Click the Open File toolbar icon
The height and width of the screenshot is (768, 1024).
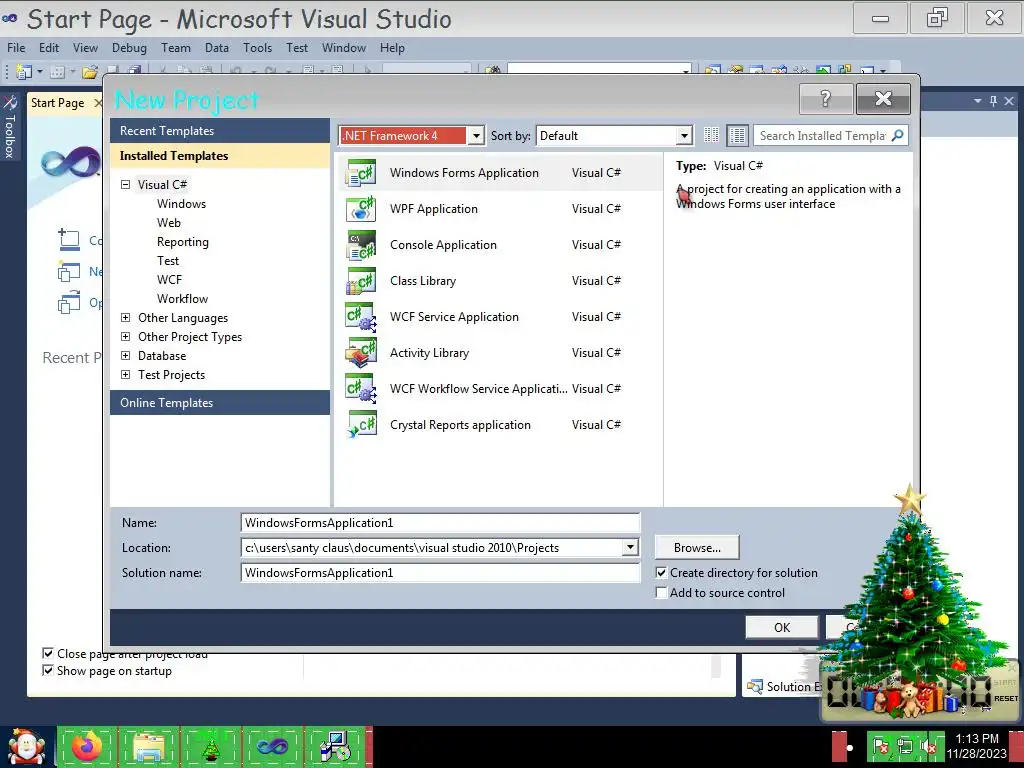point(90,71)
